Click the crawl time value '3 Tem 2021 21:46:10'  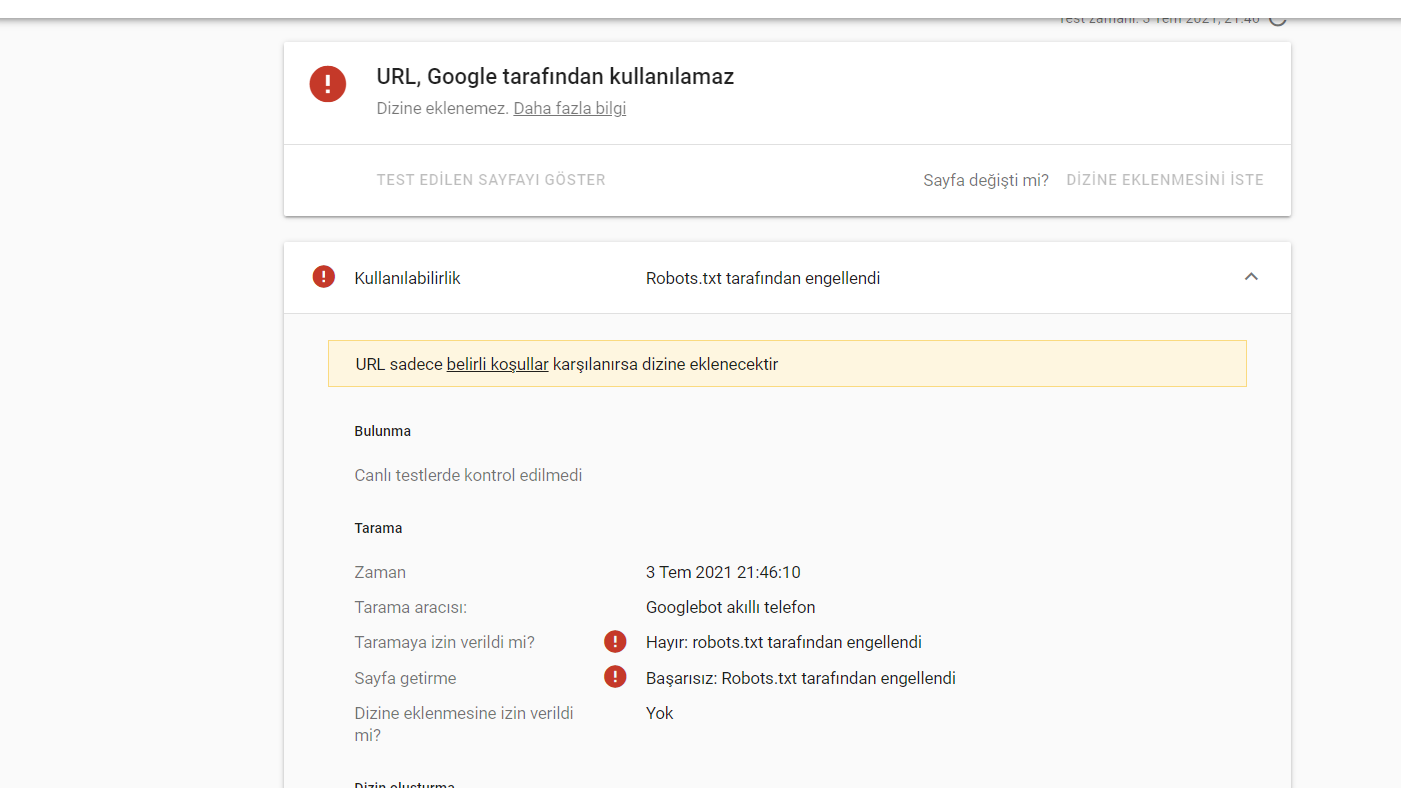[723, 572]
